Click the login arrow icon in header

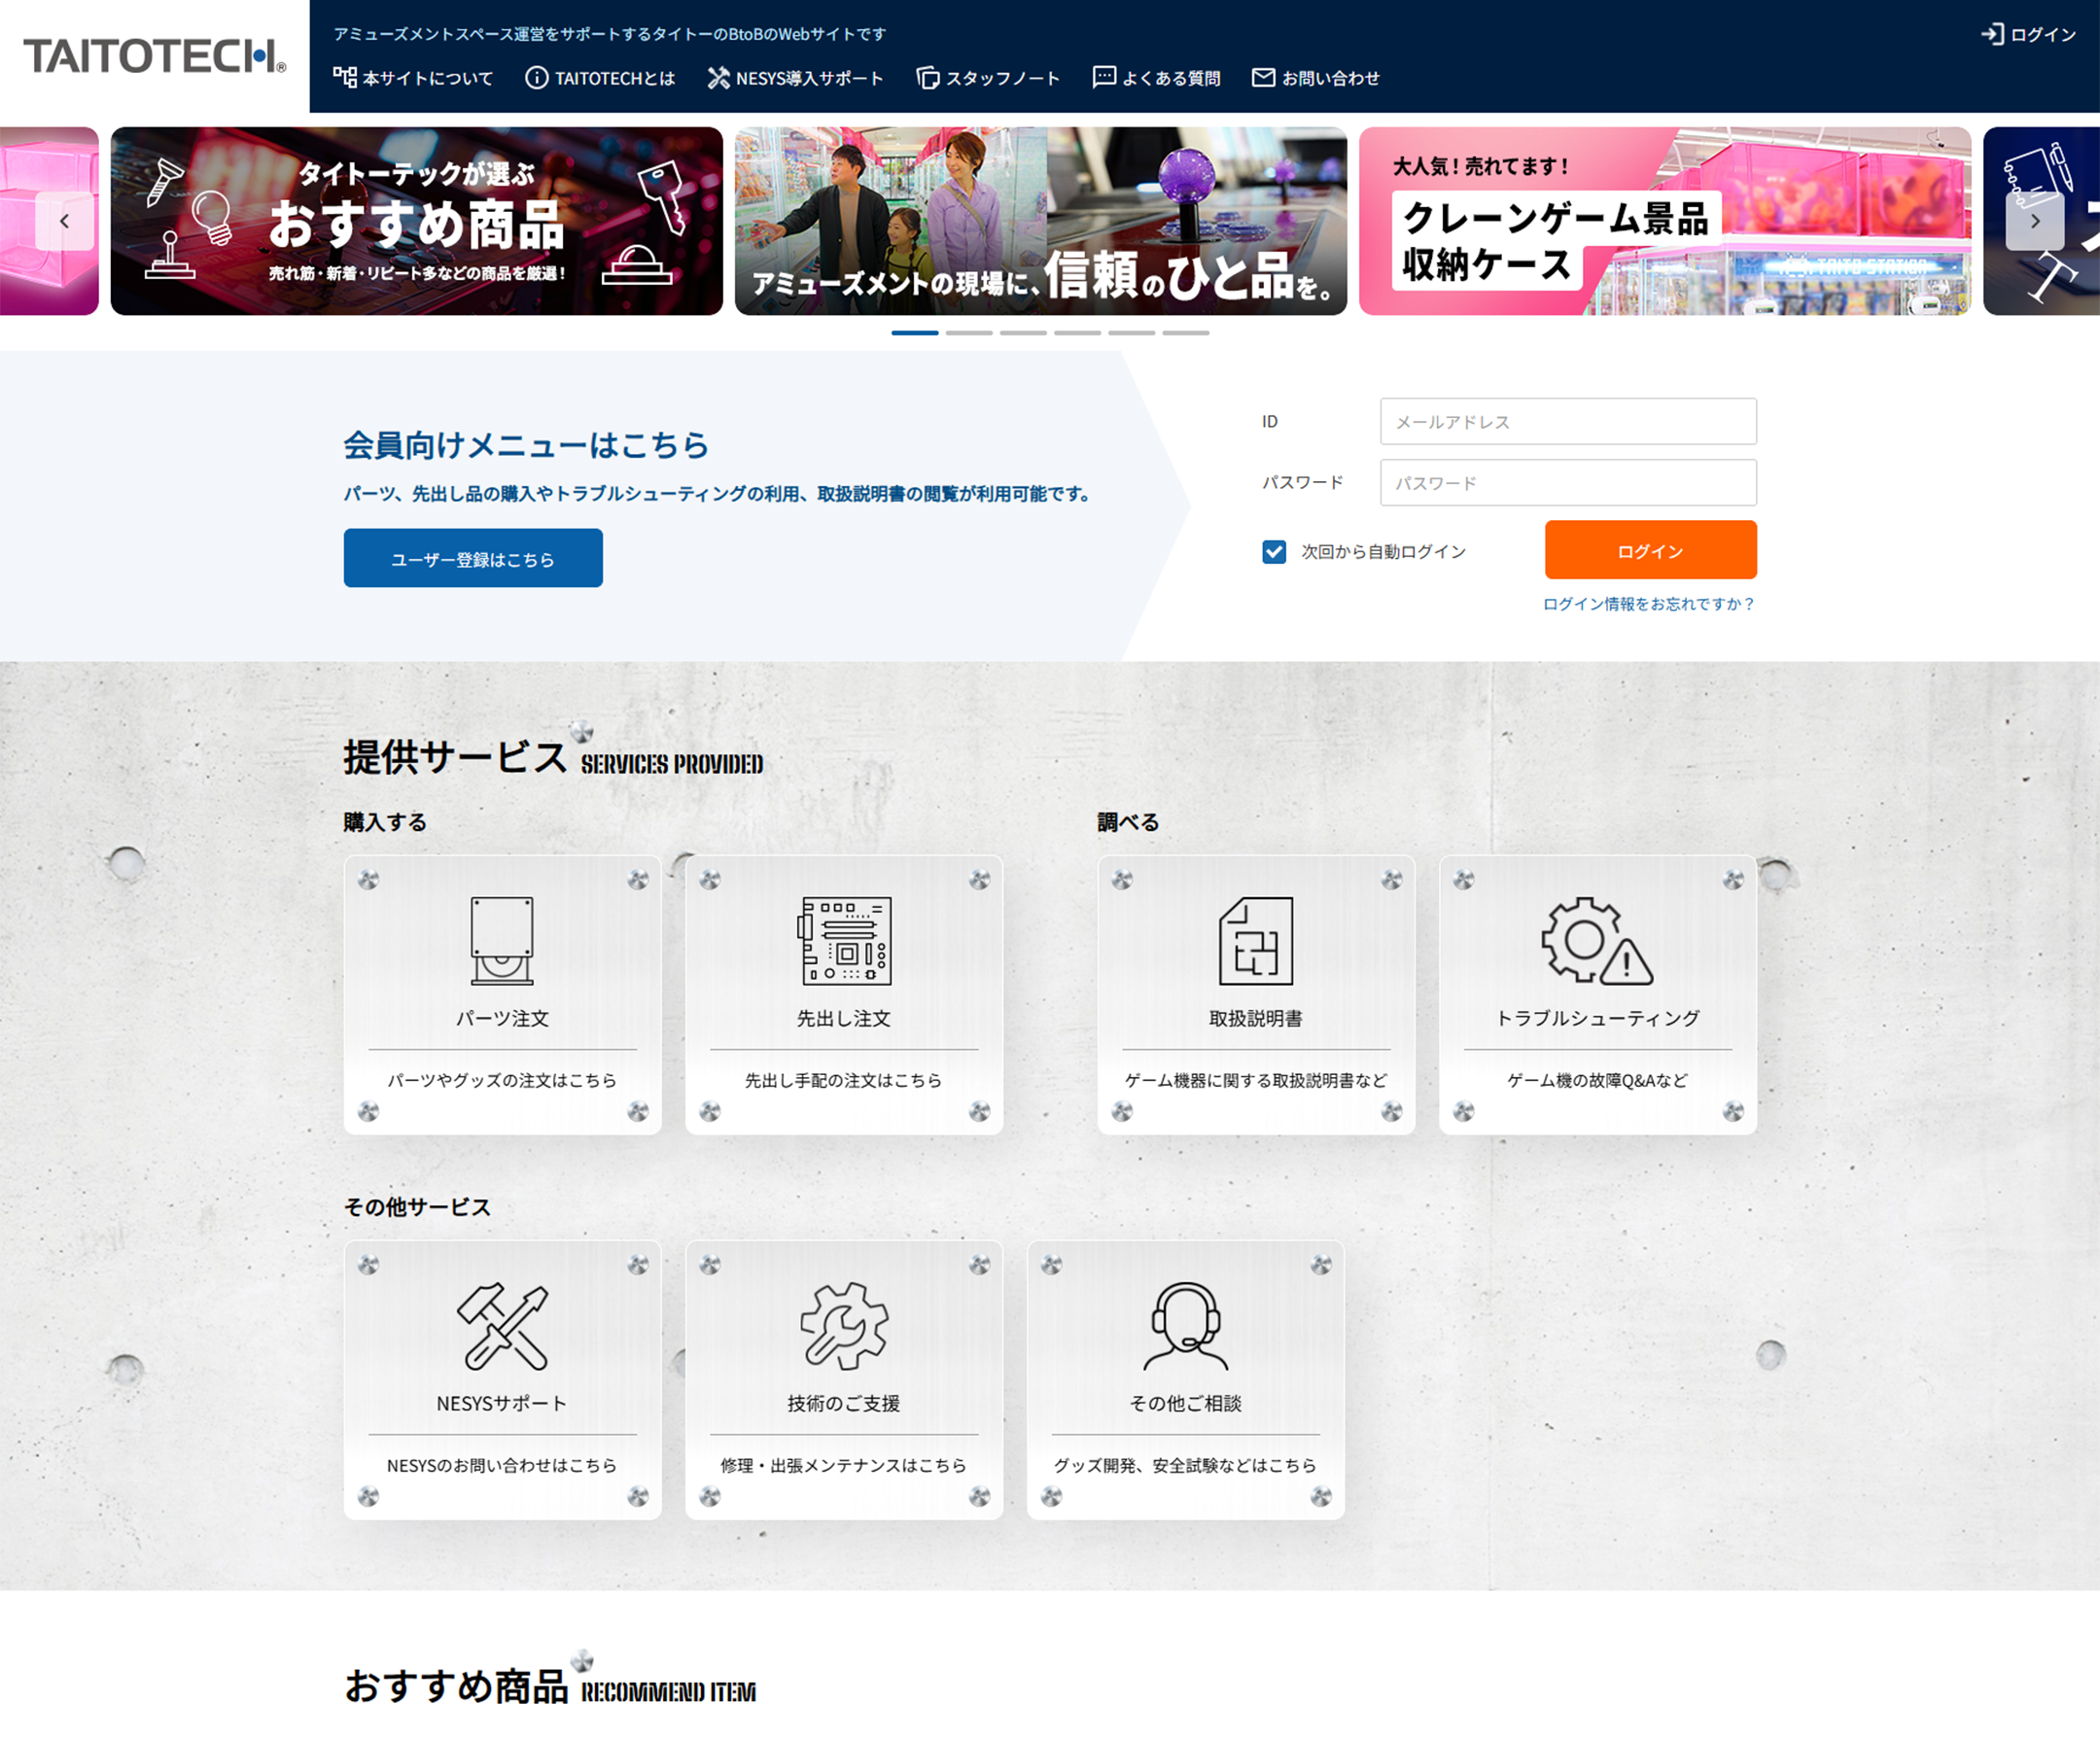[1992, 34]
